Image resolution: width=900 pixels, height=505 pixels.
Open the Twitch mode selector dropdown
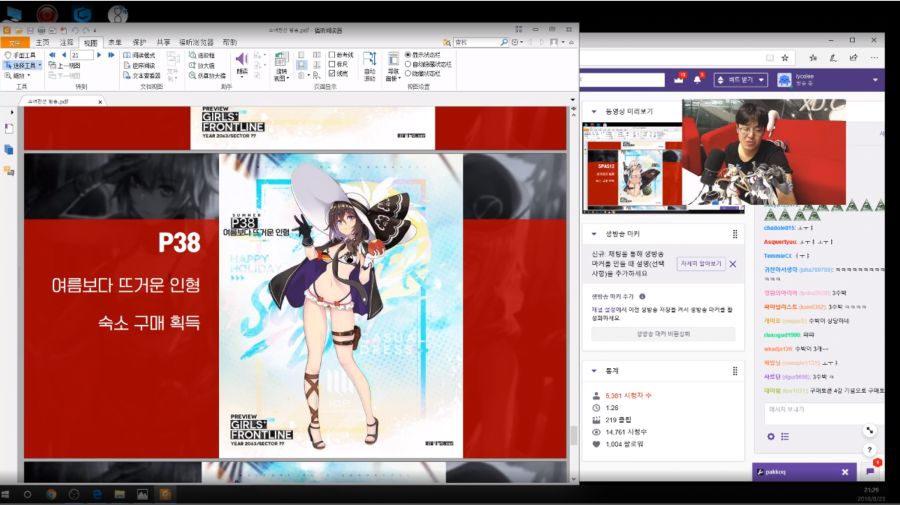(740, 80)
